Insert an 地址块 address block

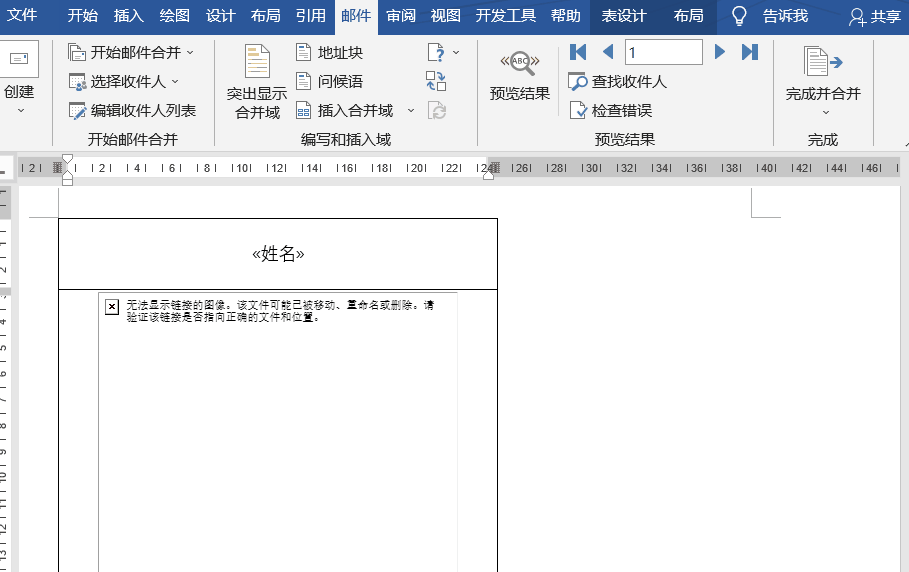(x=329, y=52)
